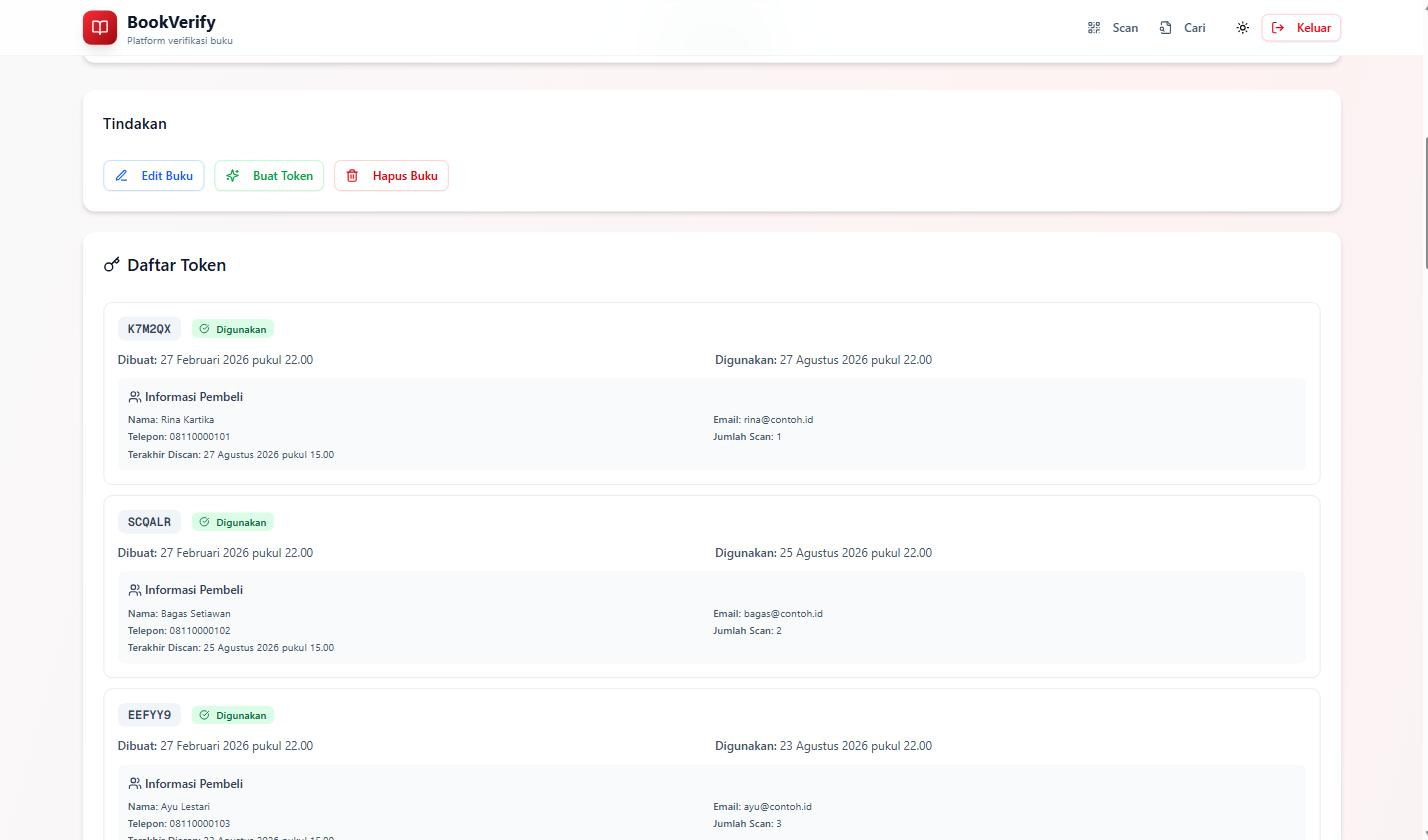The image size is (1428, 840).
Task: Click the QR scan icon in header
Action: click(1094, 28)
